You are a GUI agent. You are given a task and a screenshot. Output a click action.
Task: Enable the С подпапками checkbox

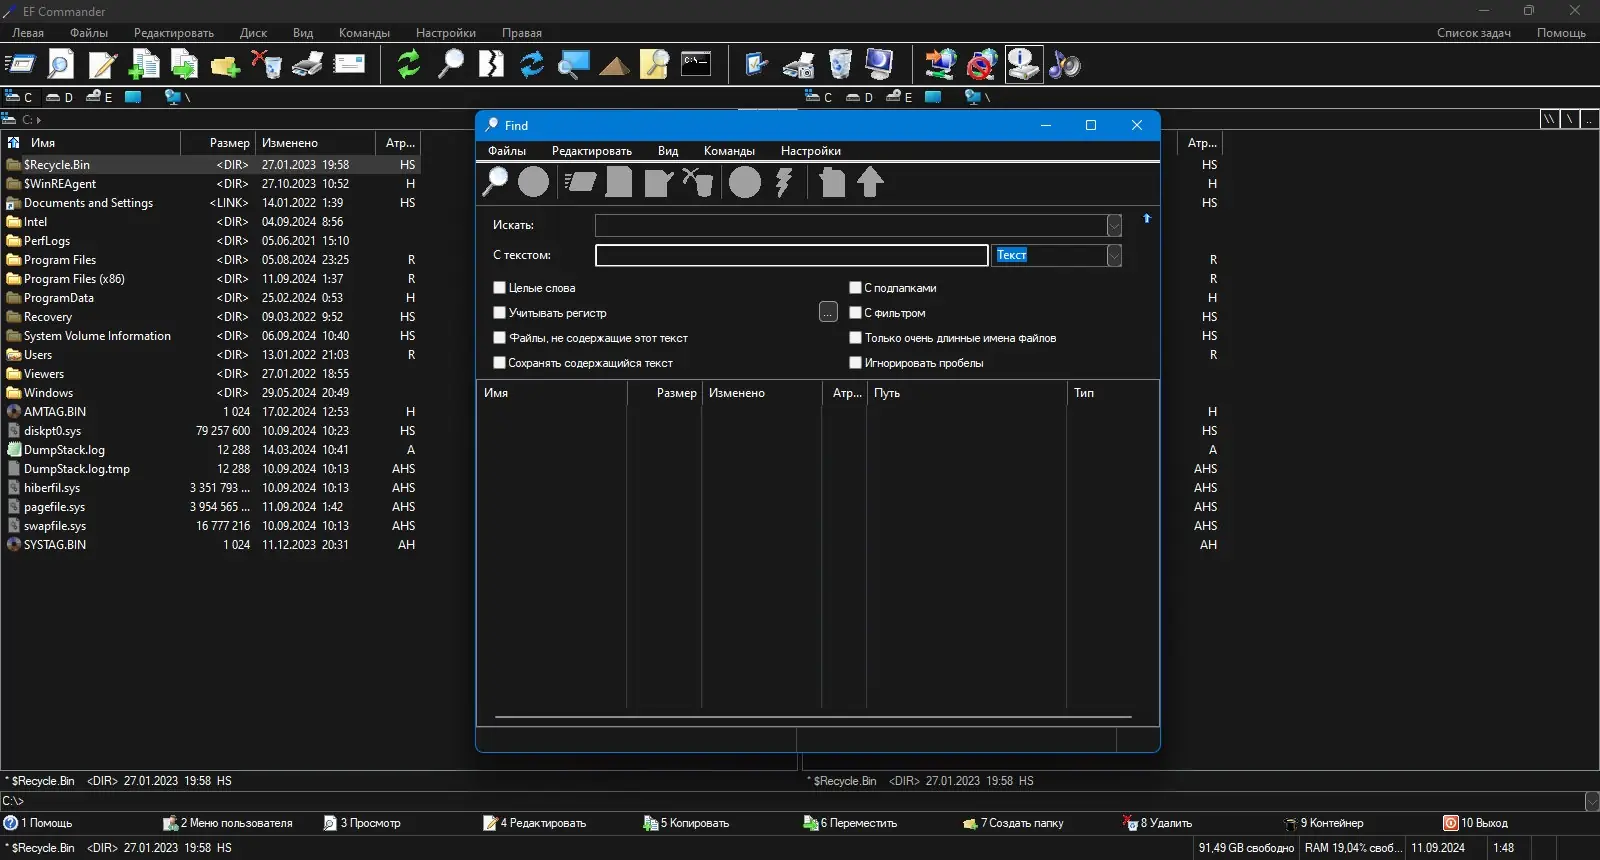click(x=855, y=288)
